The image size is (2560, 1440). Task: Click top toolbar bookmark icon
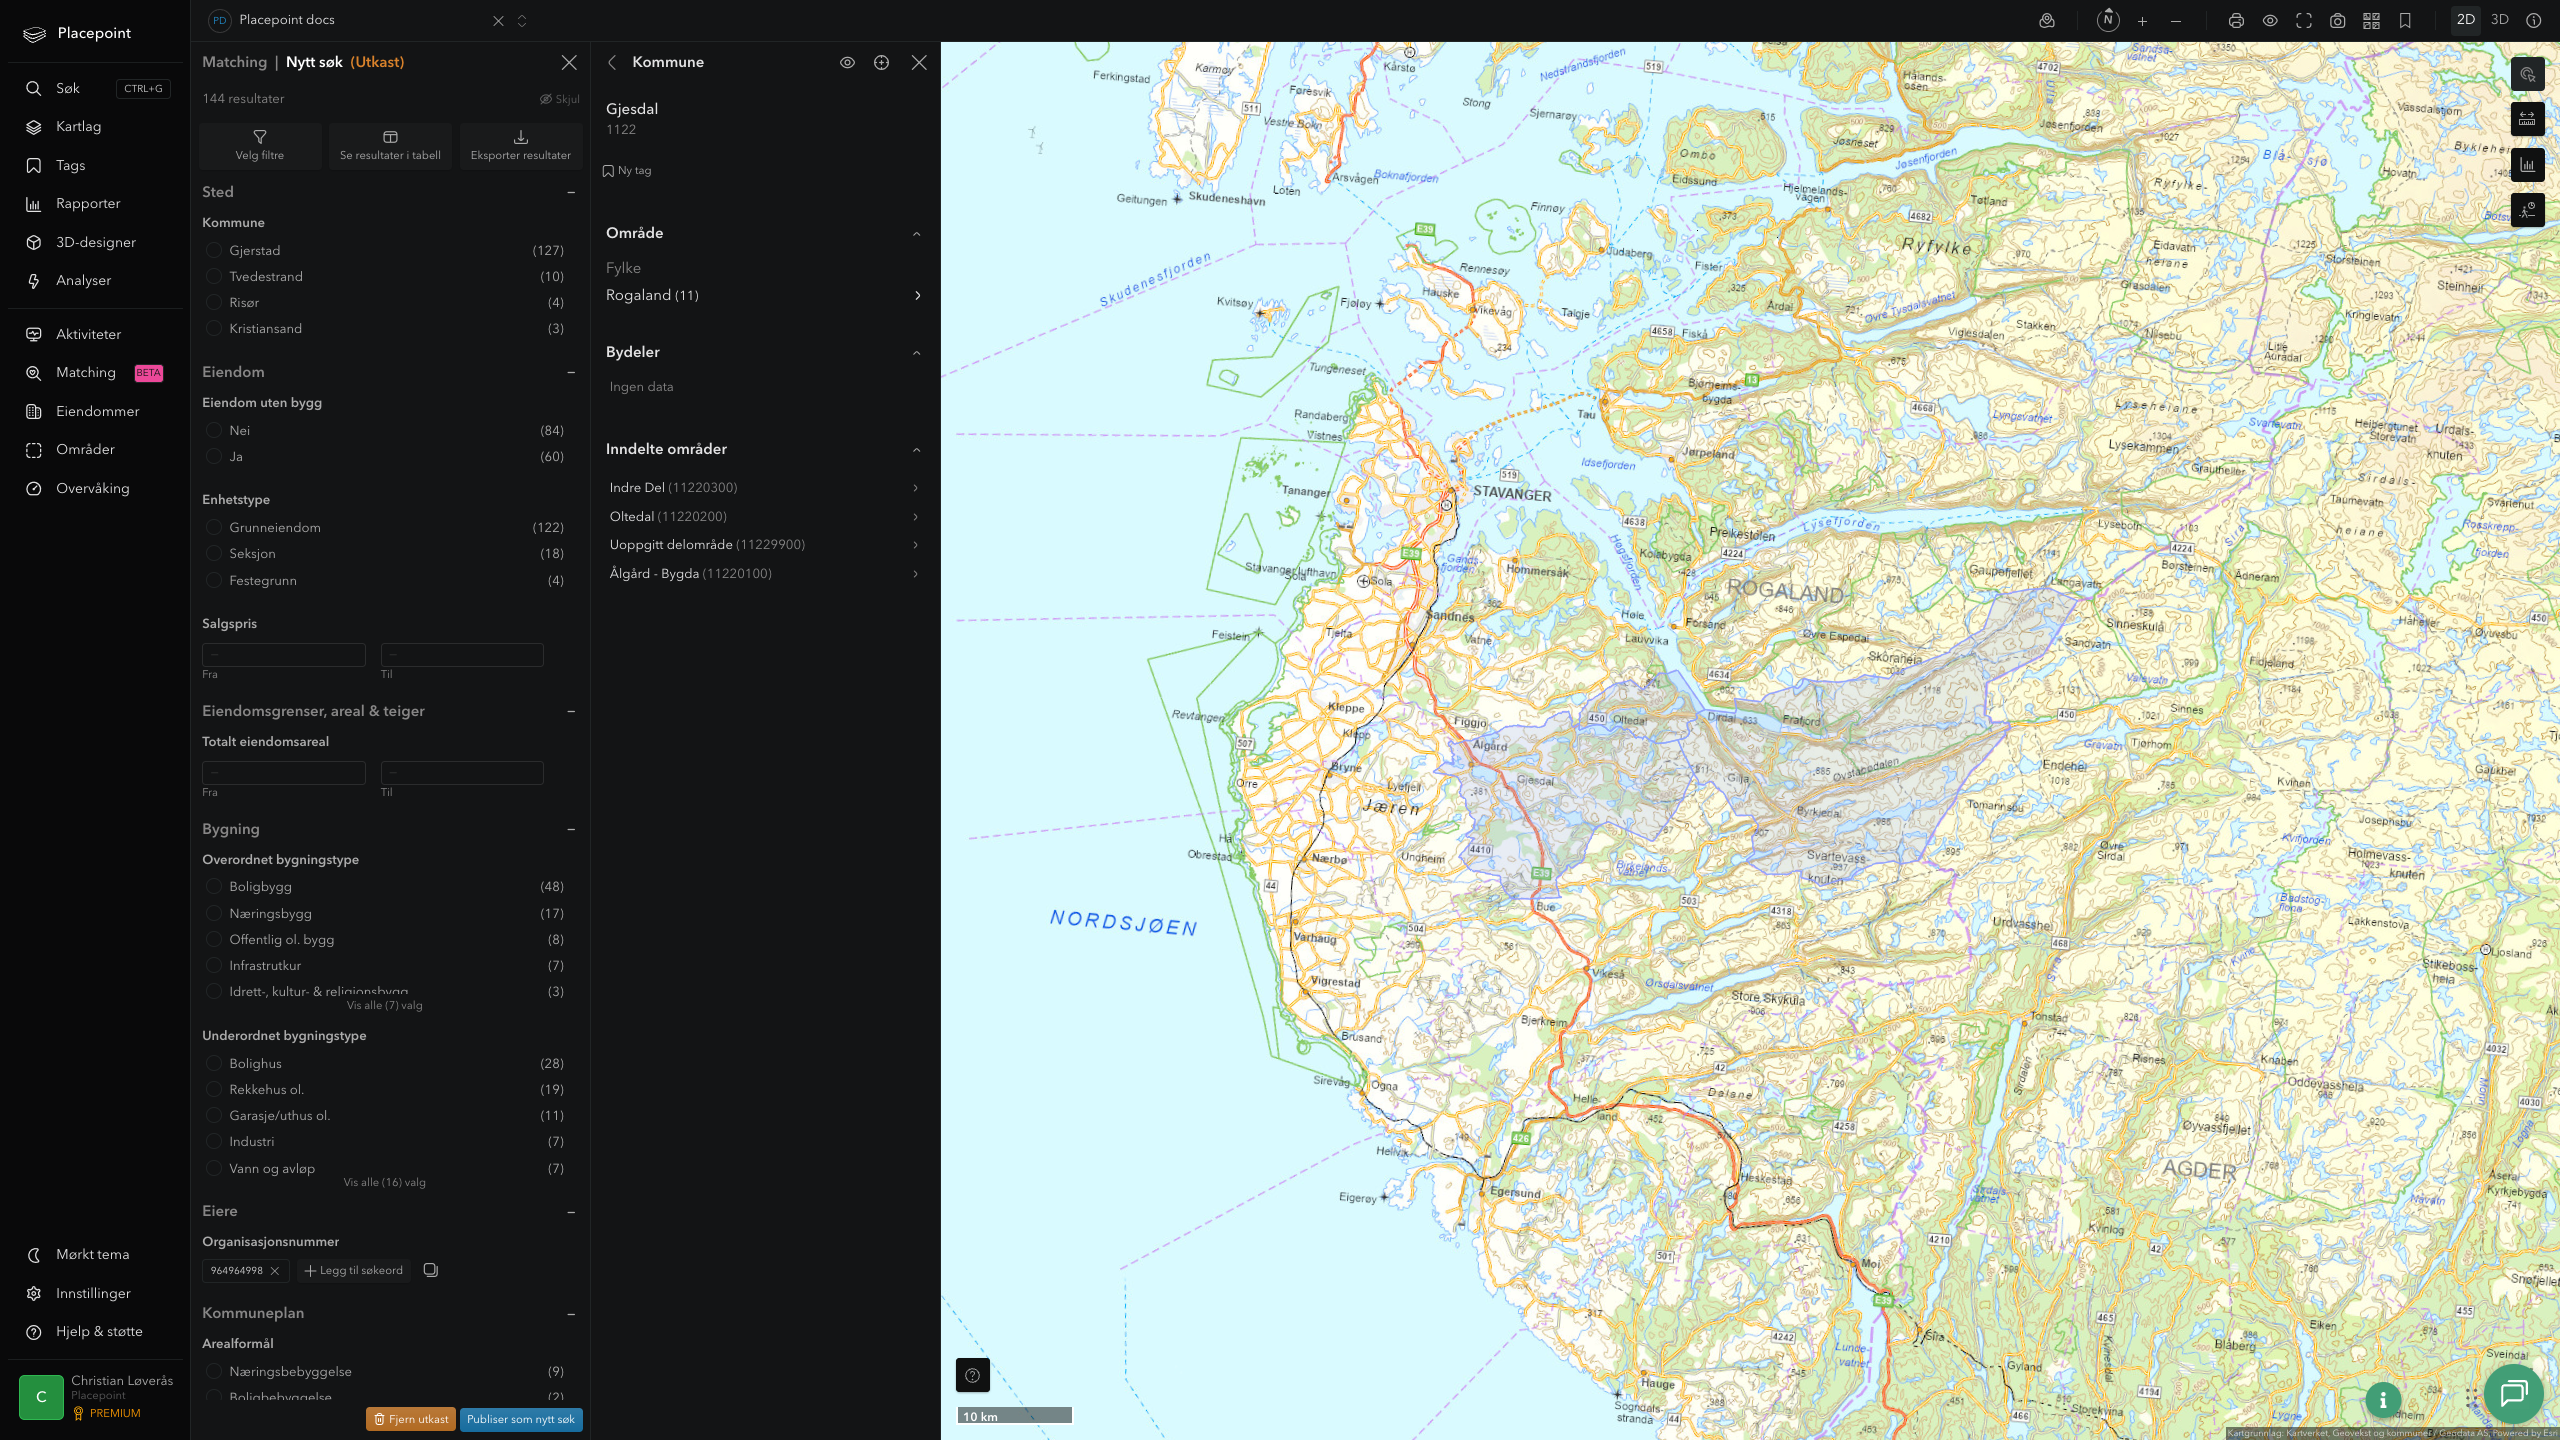coord(2405,20)
